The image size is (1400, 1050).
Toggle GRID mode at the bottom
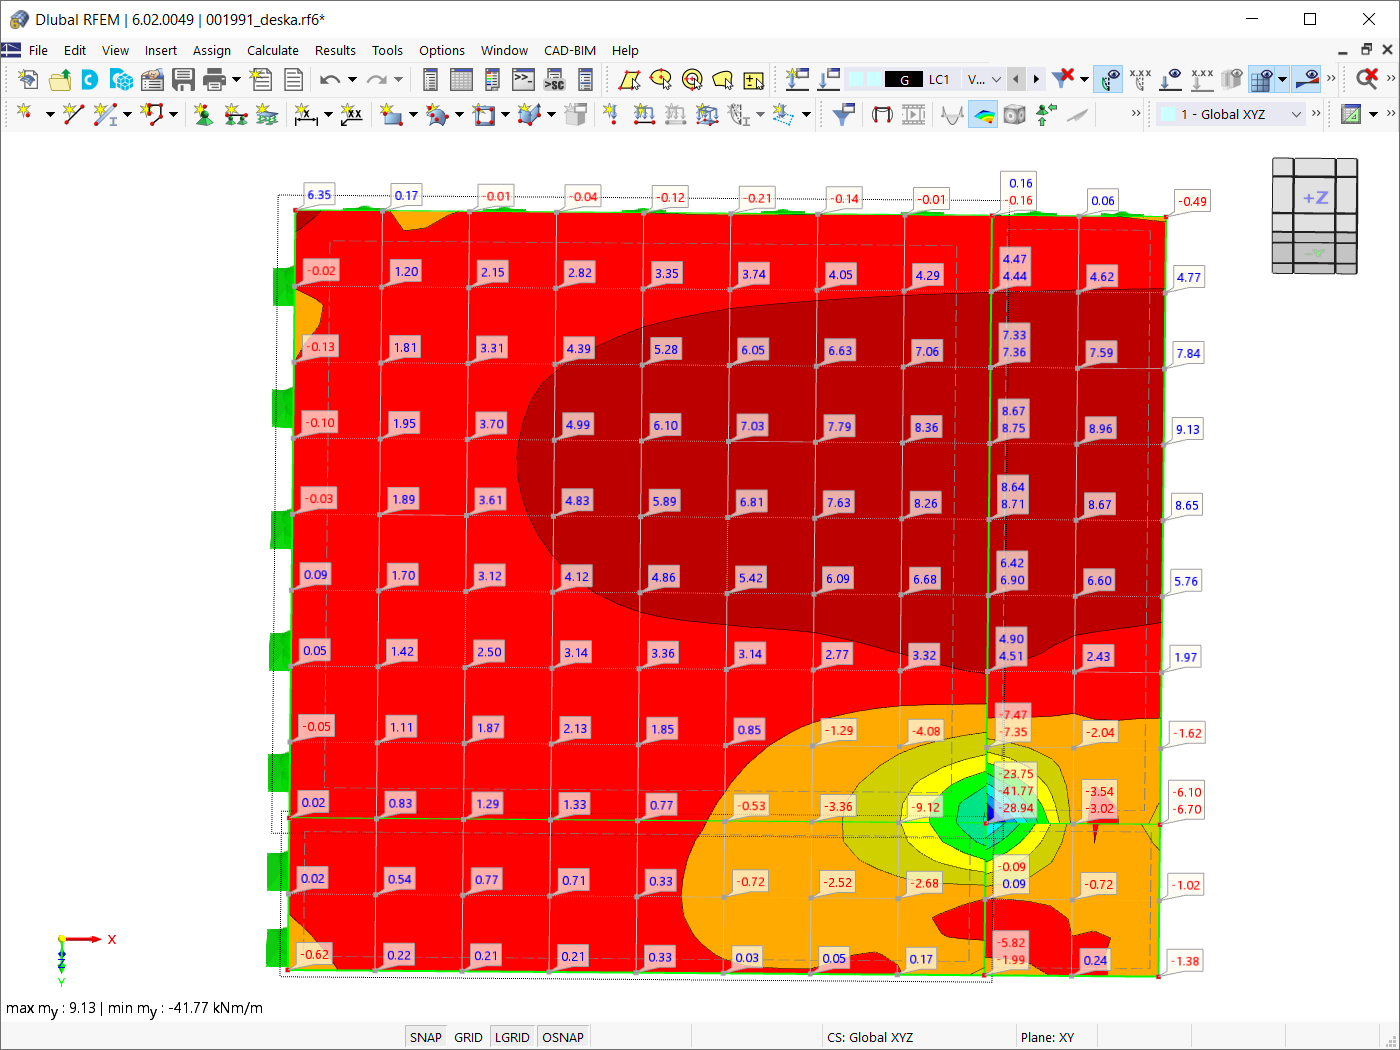click(x=468, y=1037)
